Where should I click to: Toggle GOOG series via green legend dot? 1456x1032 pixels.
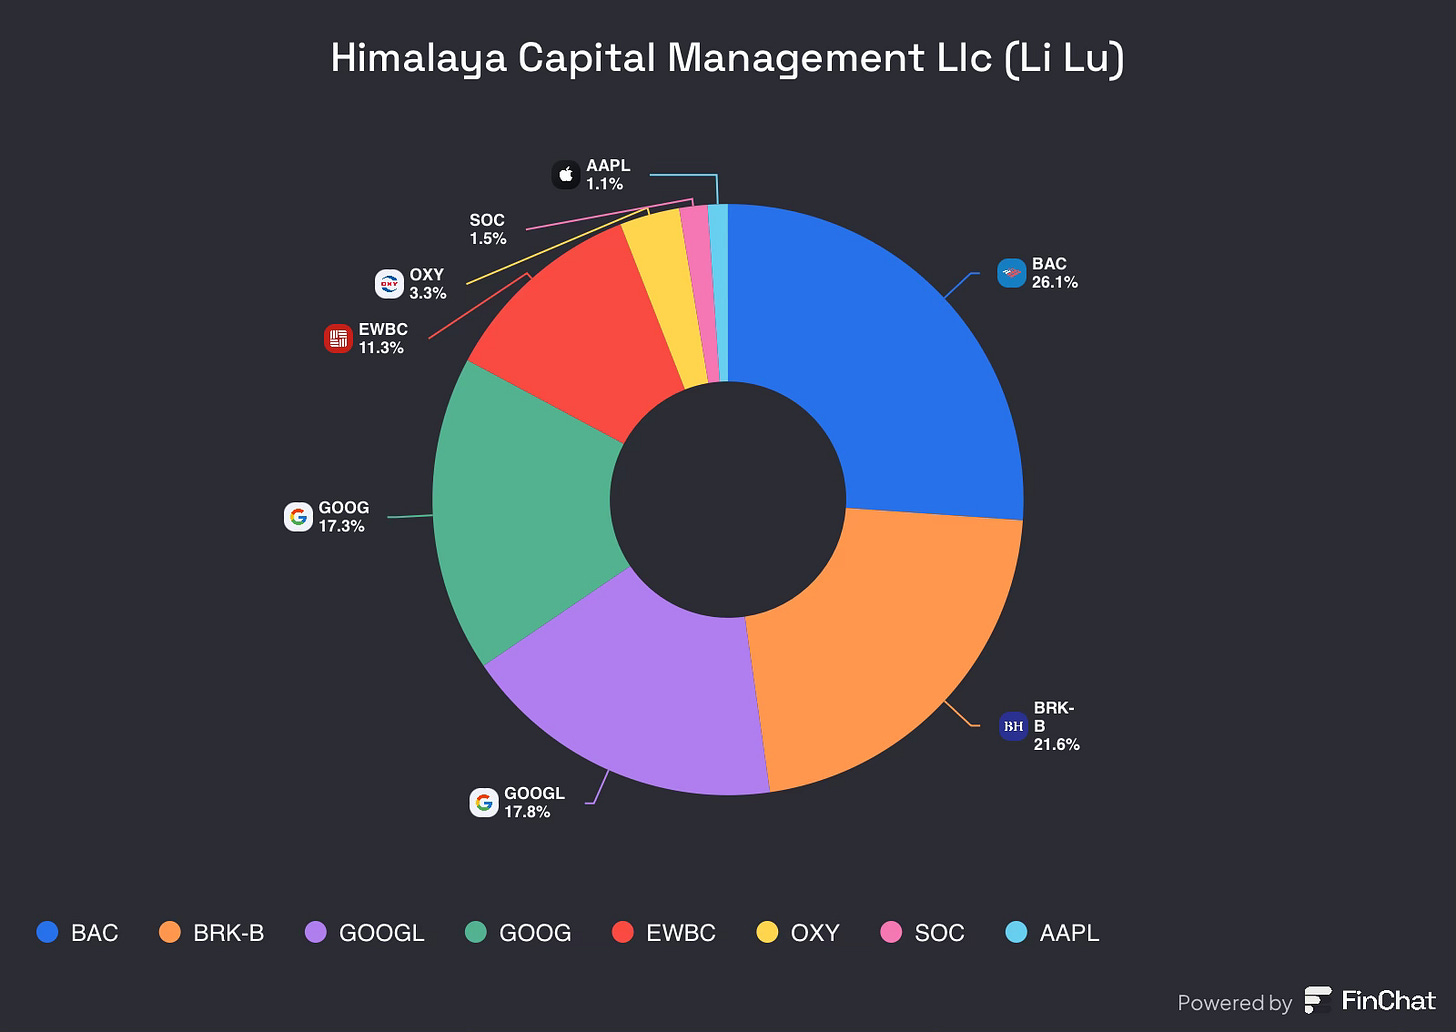coord(476,932)
